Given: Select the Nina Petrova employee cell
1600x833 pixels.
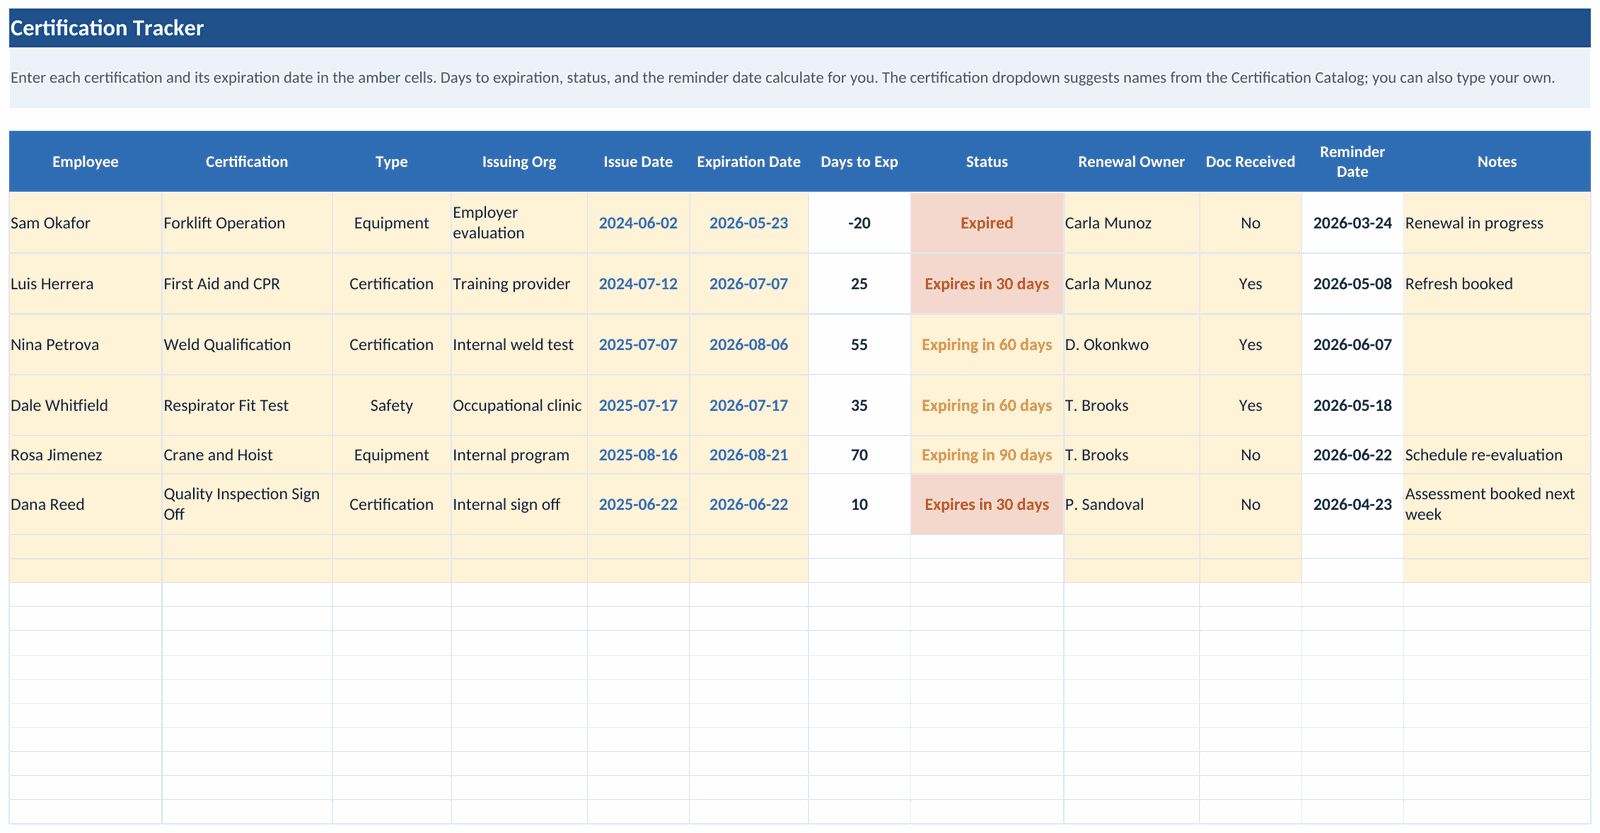Looking at the screenshot, I should (x=85, y=345).
